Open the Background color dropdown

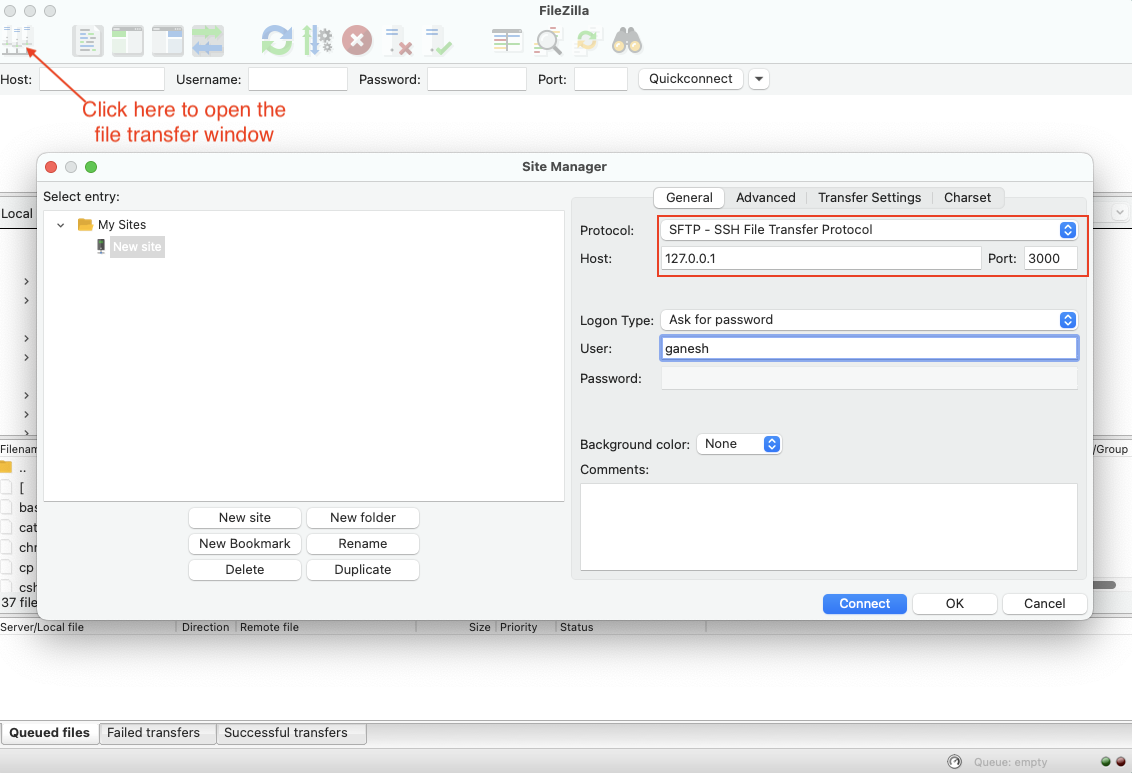(739, 444)
